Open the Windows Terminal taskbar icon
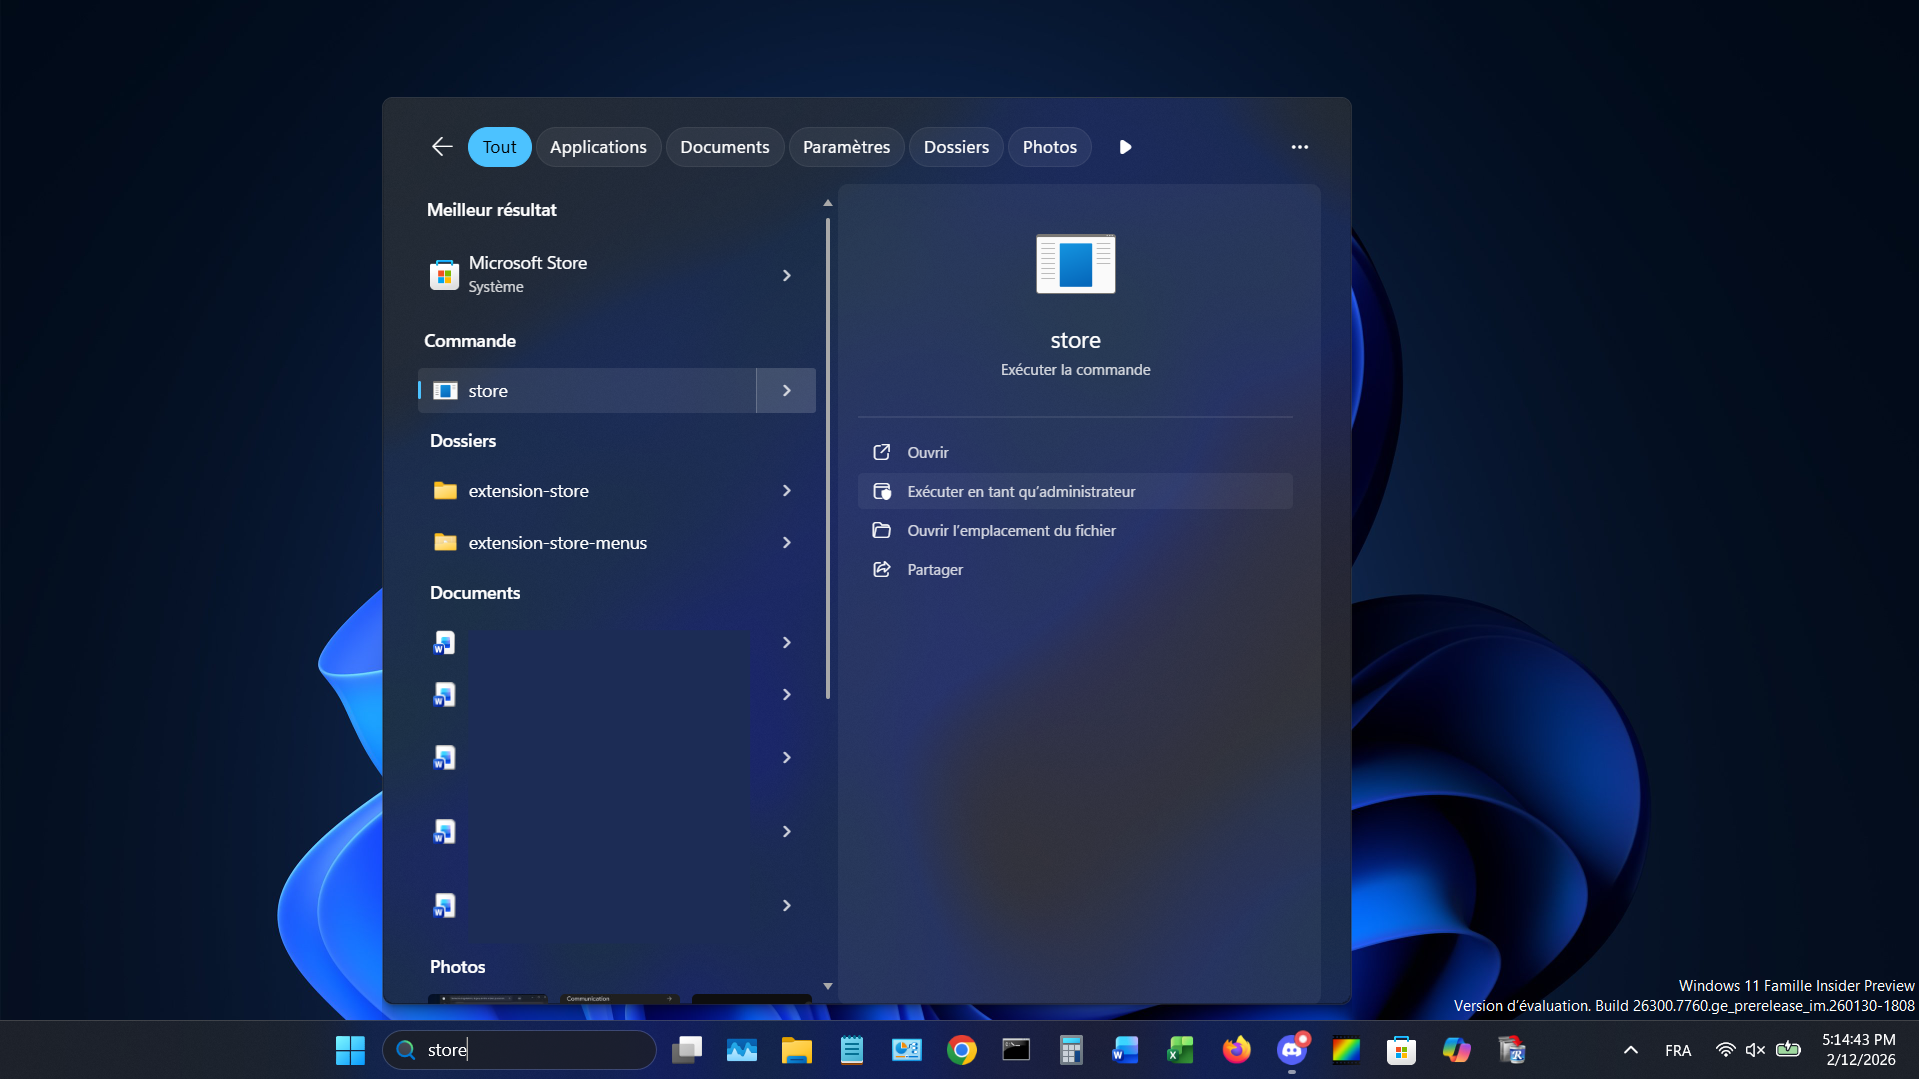1919x1079 pixels. [1016, 1049]
